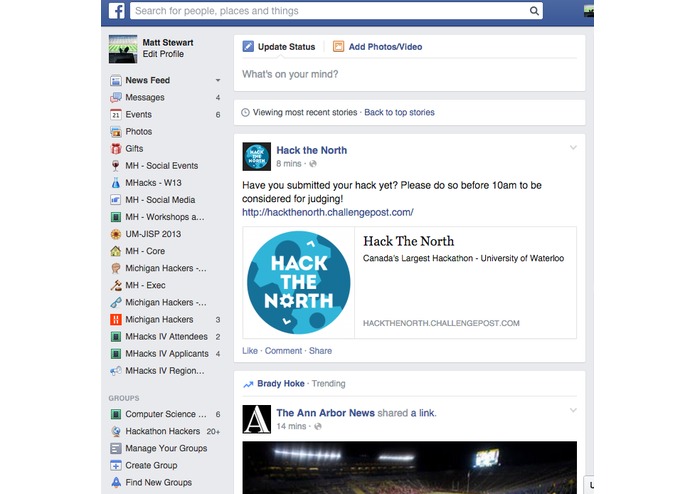The width and height of the screenshot is (695, 494).
Task: Click the Hack The North link preview image
Action: 299,283
